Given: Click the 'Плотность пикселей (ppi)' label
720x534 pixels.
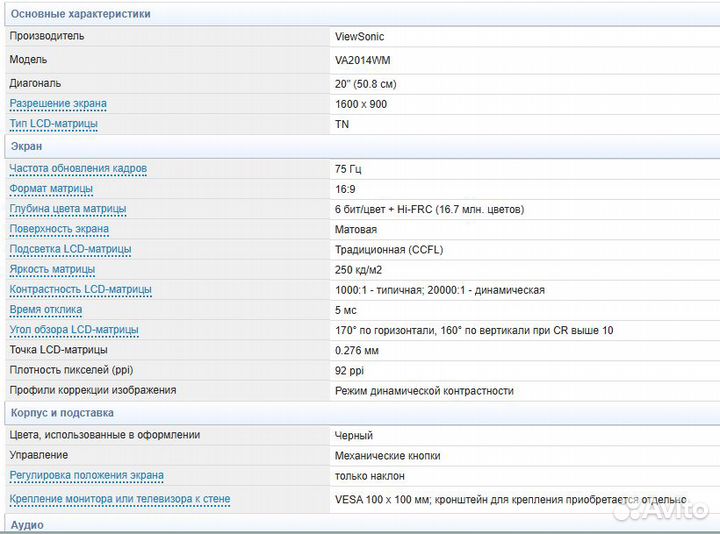Looking at the screenshot, I should click(71, 370).
